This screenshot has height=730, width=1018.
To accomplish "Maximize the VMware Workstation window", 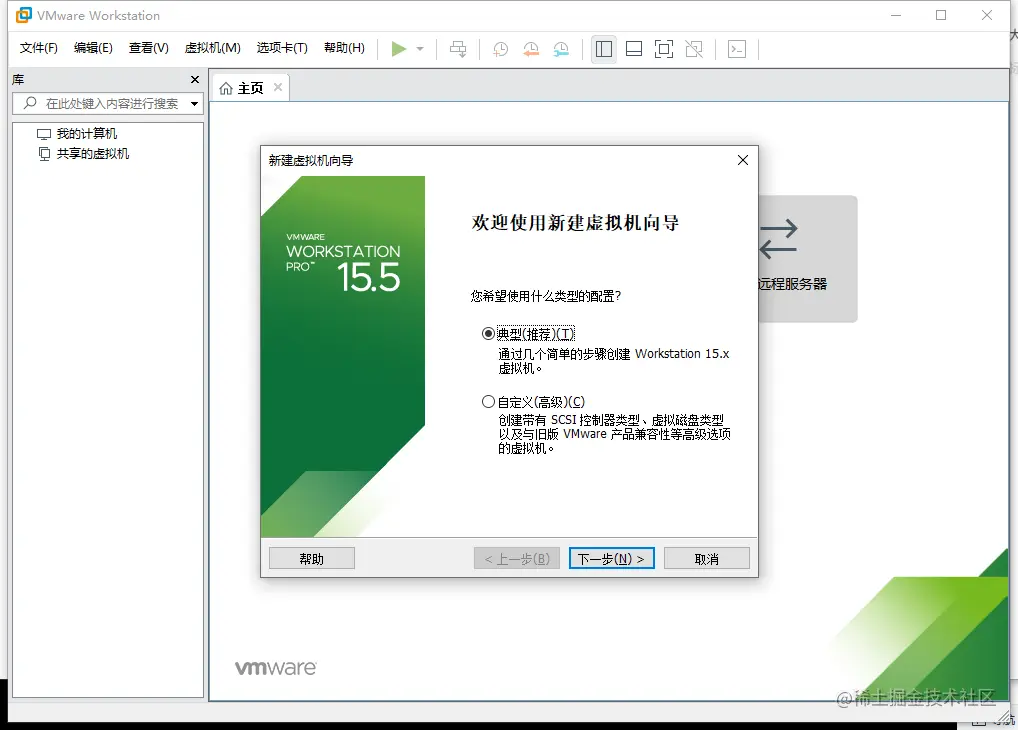I will pyautogui.click(x=941, y=15).
